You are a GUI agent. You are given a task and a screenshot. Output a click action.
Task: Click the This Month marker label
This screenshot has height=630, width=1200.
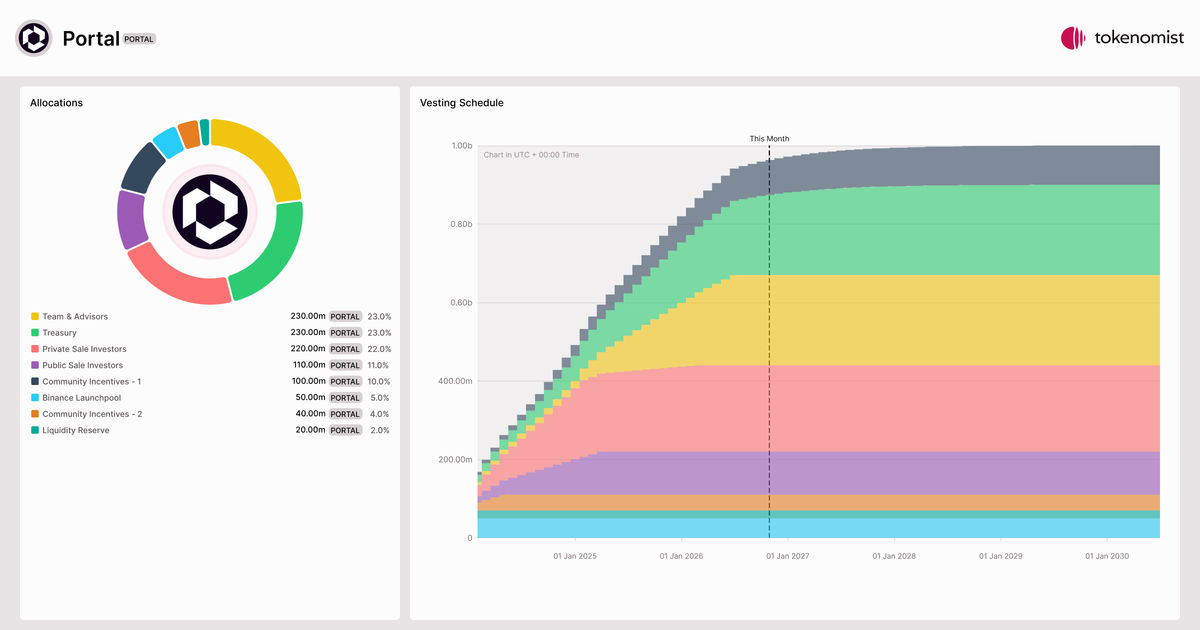[769, 139]
